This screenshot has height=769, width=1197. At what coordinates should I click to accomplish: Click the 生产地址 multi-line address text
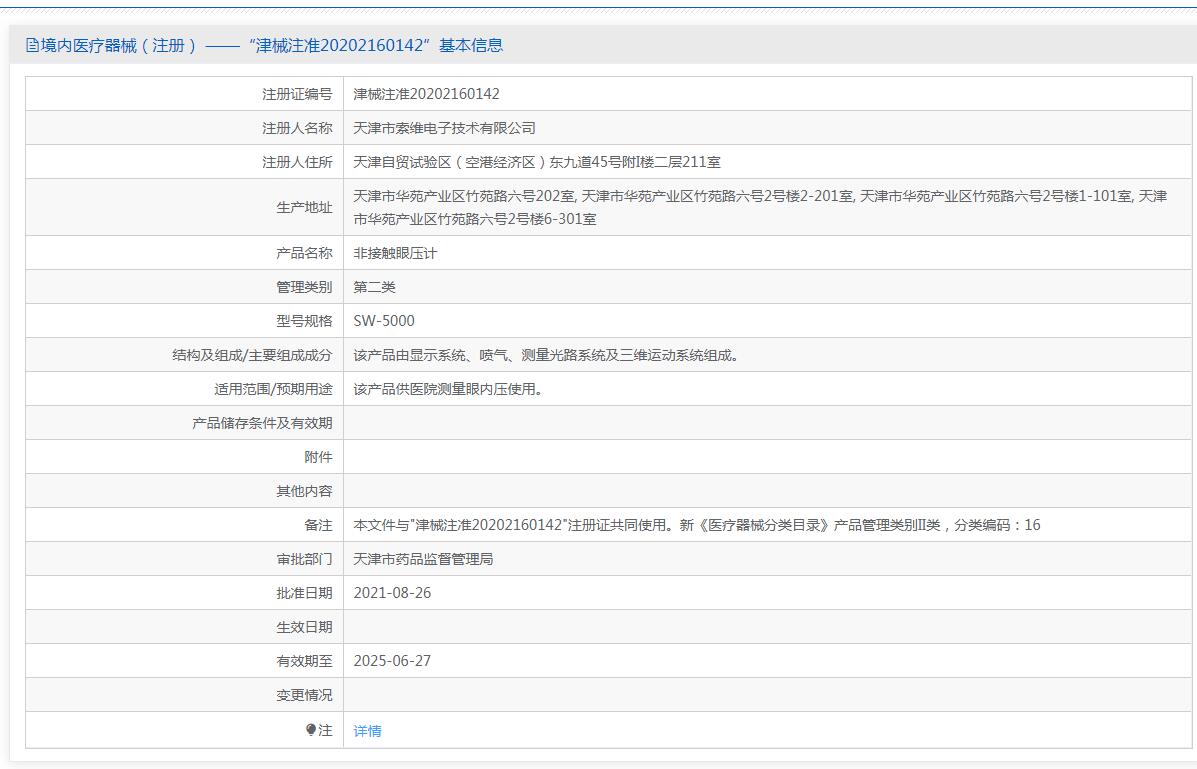(x=760, y=207)
